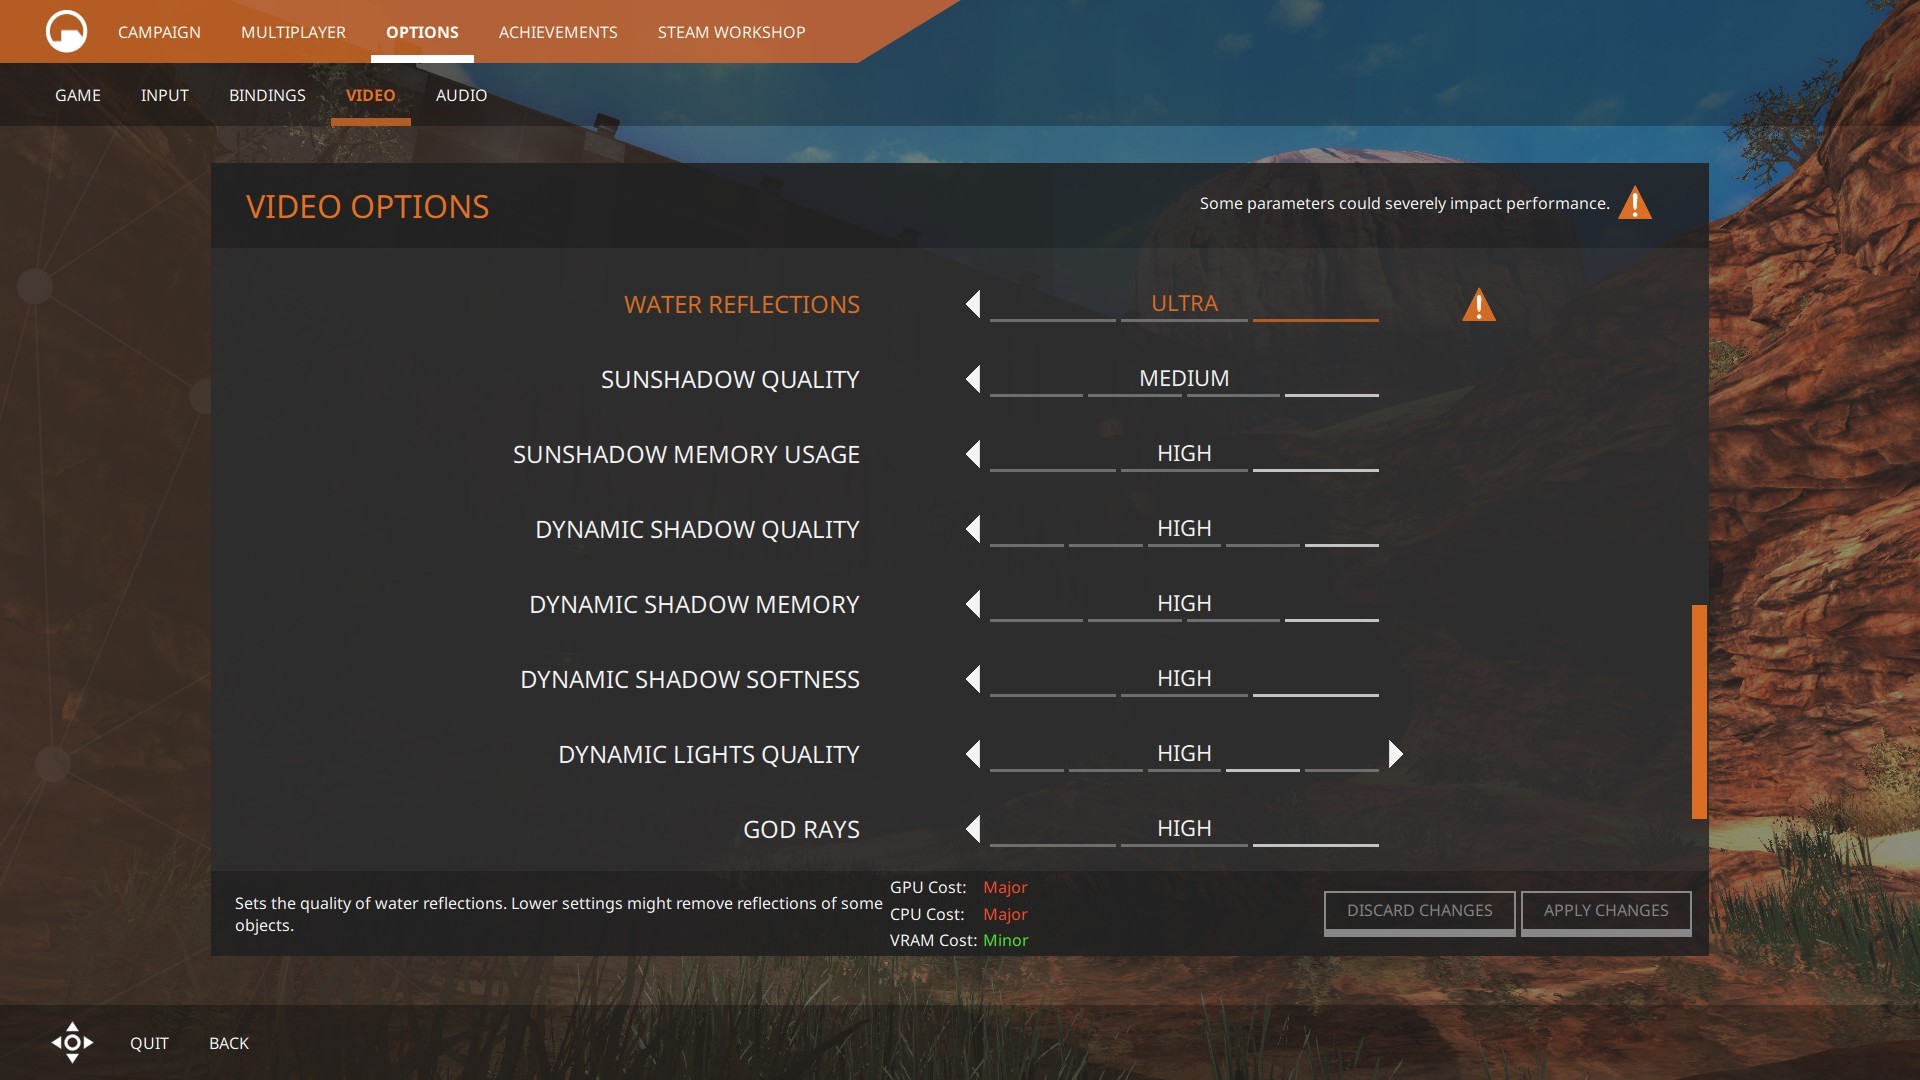The height and width of the screenshot is (1080, 1920).
Task: Click DISCARD CHANGES to revert settings
Action: 1419,911
